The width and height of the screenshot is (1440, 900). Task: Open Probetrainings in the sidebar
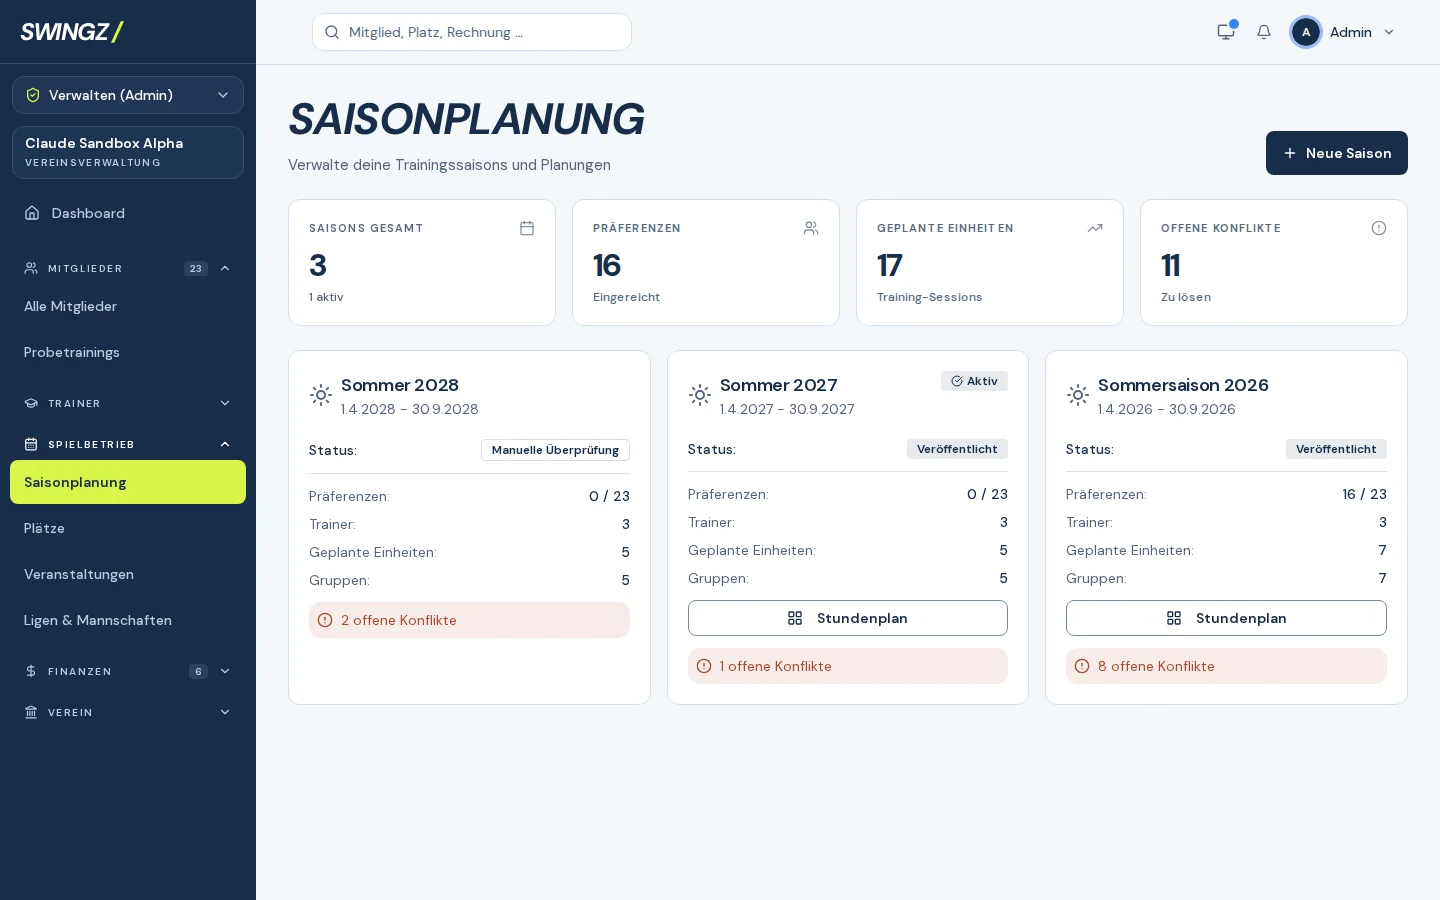click(x=128, y=352)
